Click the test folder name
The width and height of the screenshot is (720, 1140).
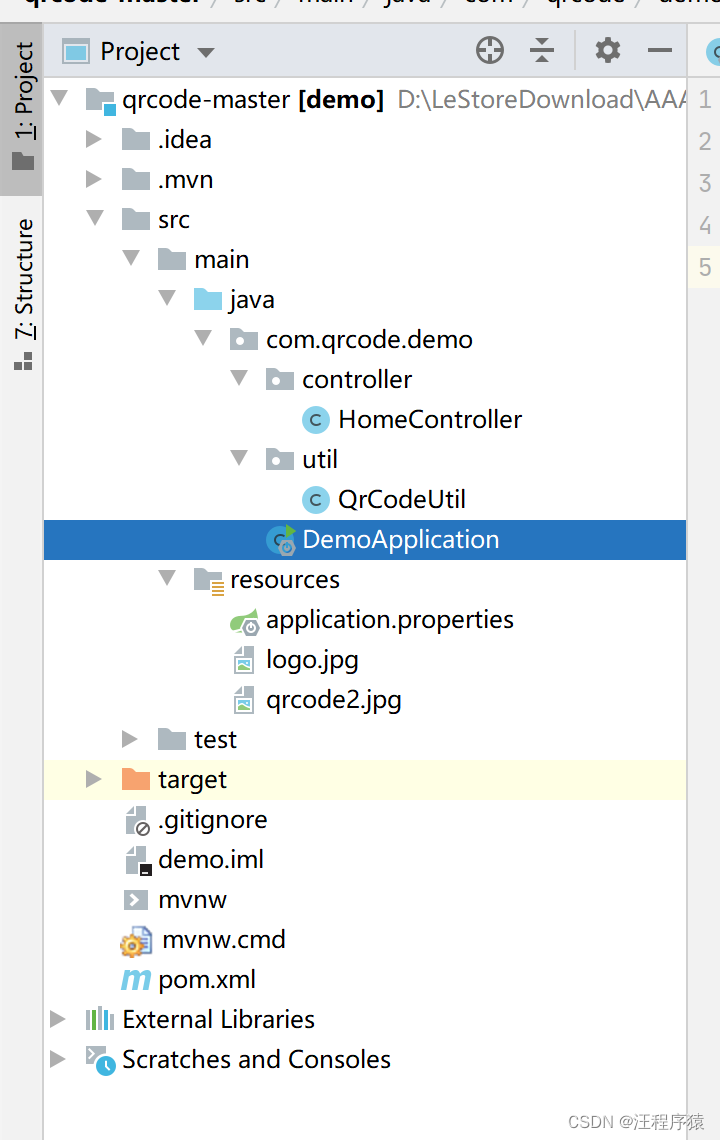click(215, 739)
